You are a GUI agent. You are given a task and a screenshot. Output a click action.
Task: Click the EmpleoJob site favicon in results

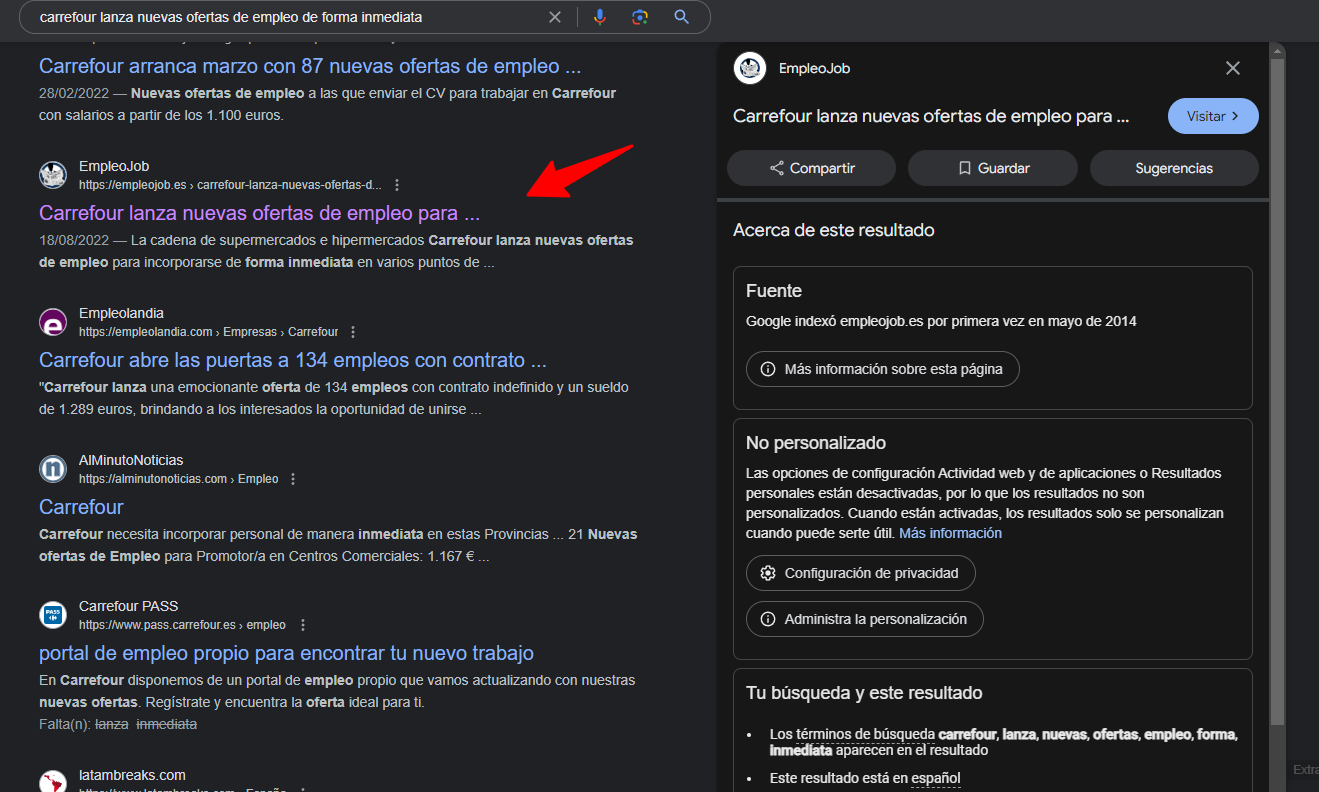[x=53, y=175]
